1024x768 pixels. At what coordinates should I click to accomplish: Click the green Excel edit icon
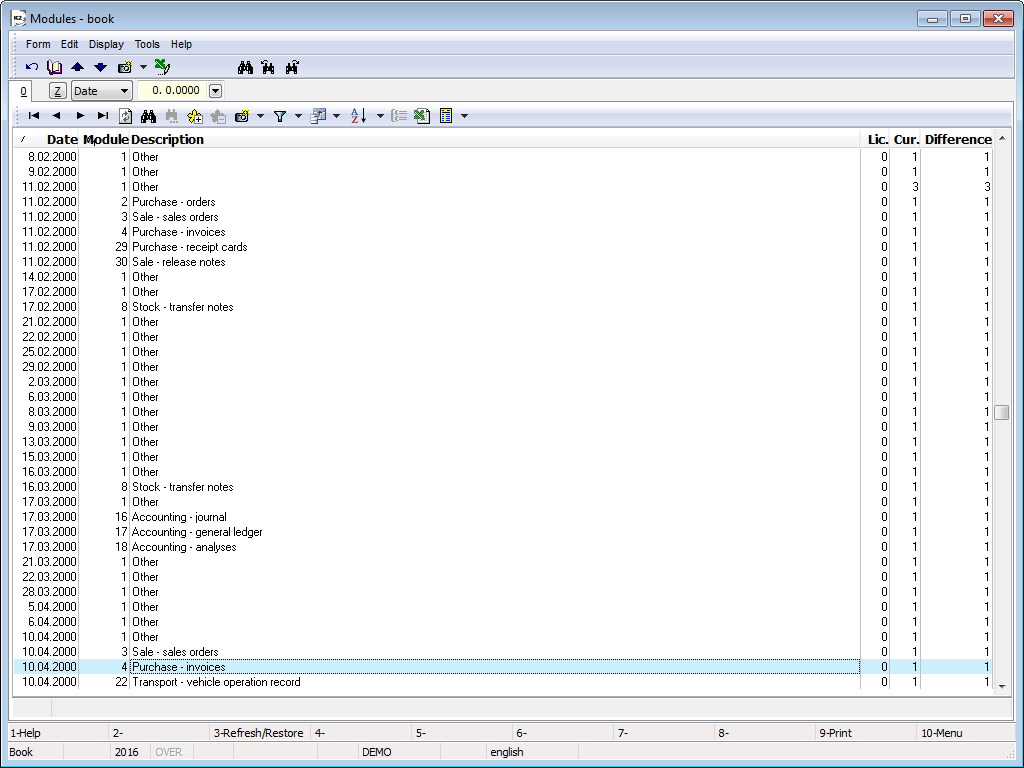pyautogui.click(x=162, y=67)
